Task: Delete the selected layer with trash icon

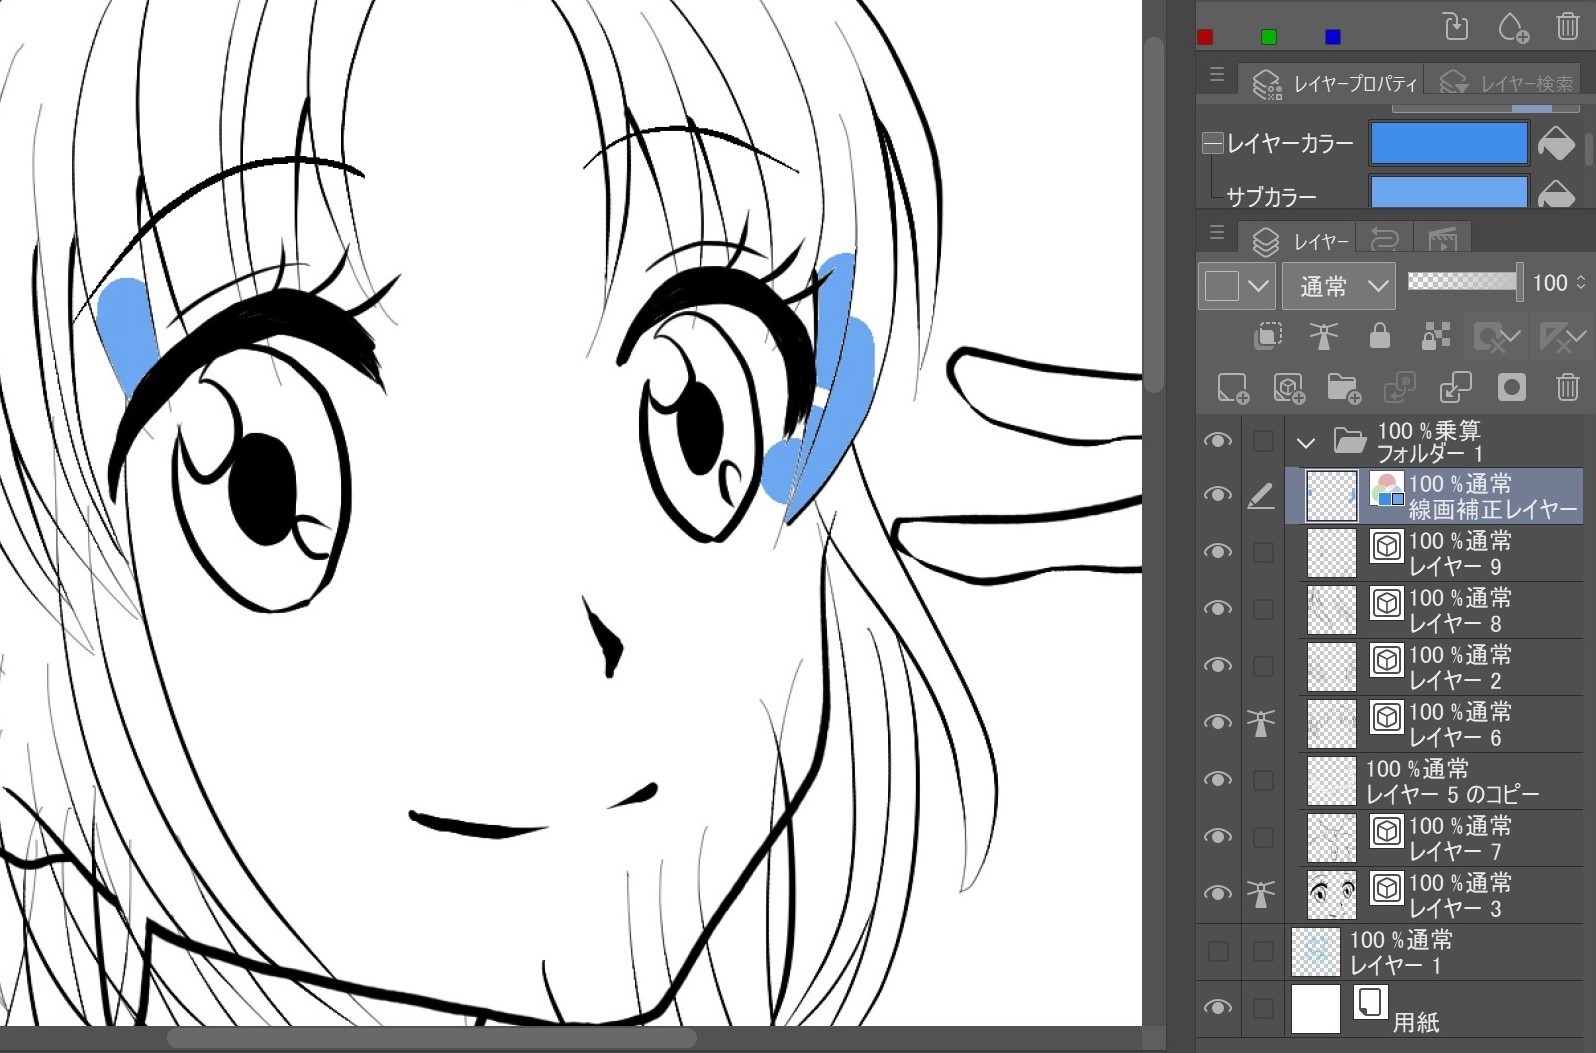Action: click(1567, 387)
